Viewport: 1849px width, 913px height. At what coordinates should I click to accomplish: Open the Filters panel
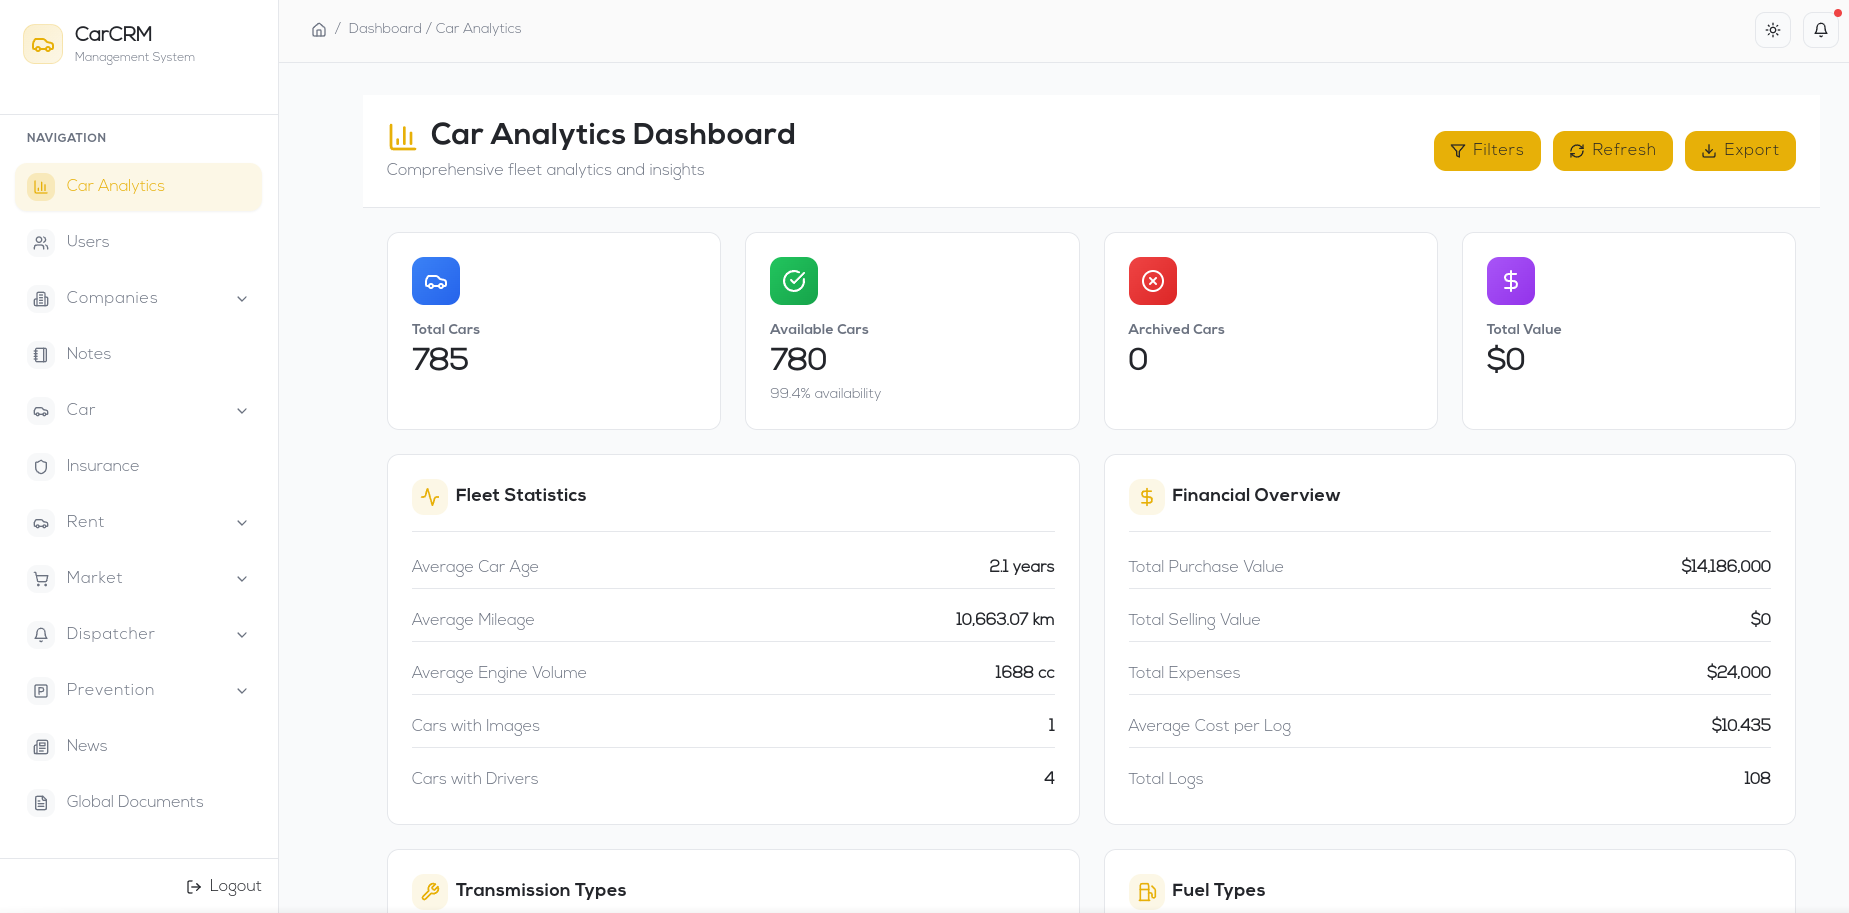1487,150
